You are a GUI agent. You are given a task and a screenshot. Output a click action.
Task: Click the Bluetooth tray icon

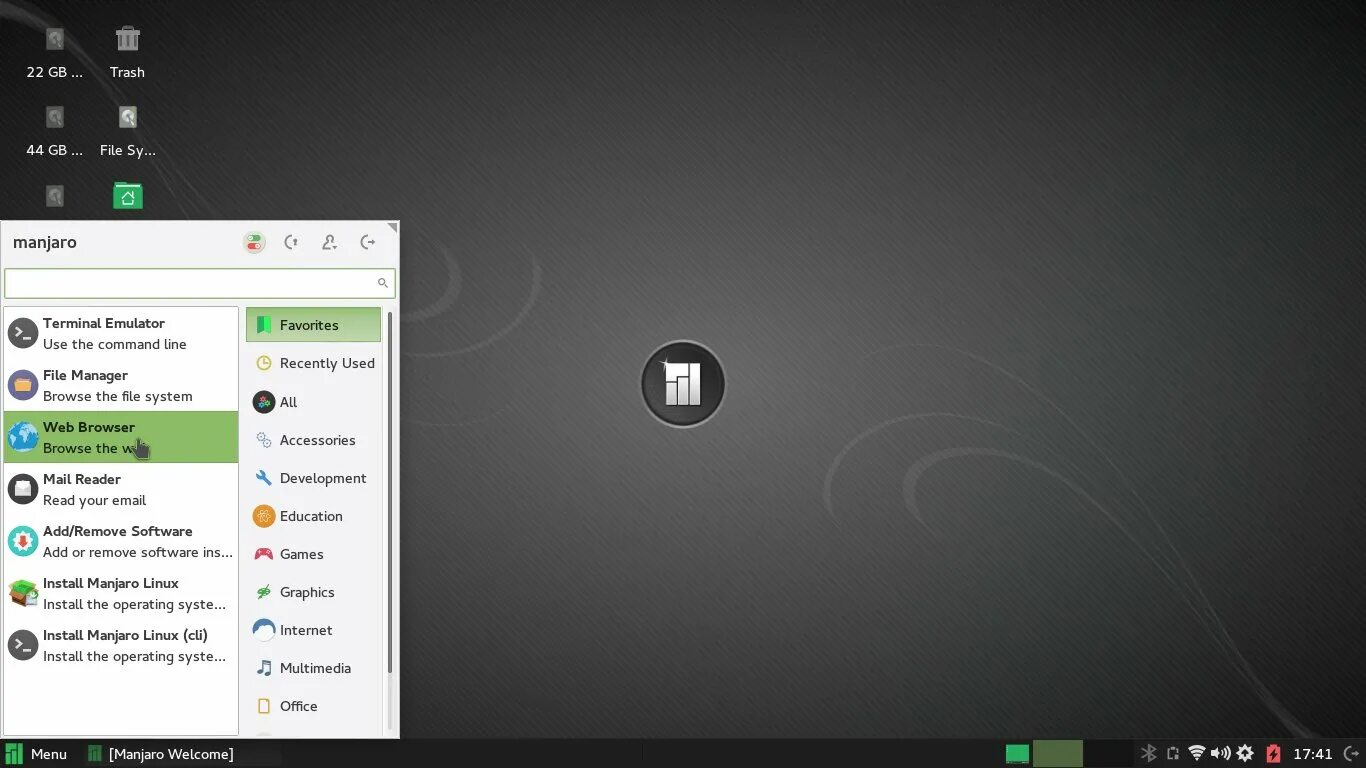[x=1149, y=754]
